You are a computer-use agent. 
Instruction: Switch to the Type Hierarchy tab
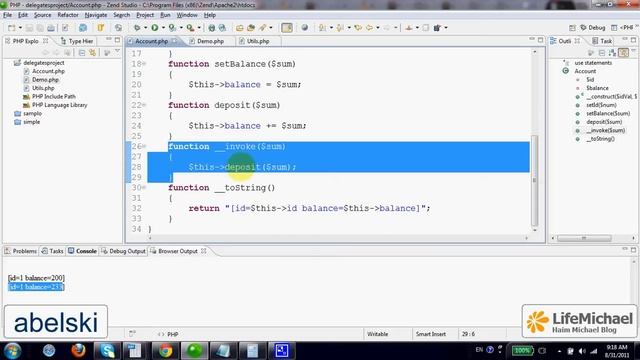coord(77,41)
